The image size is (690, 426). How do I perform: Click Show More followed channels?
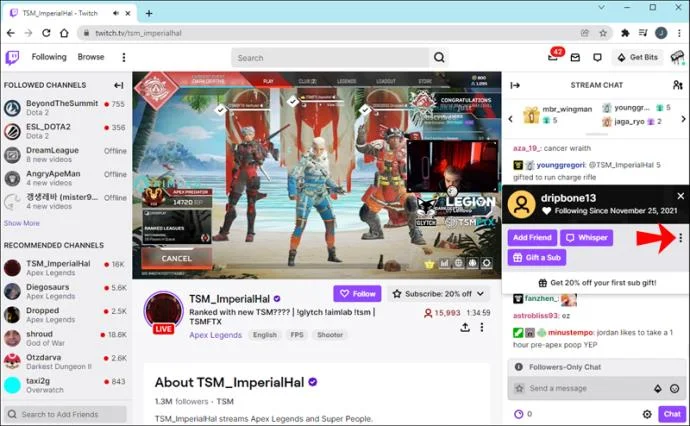tap(22, 223)
